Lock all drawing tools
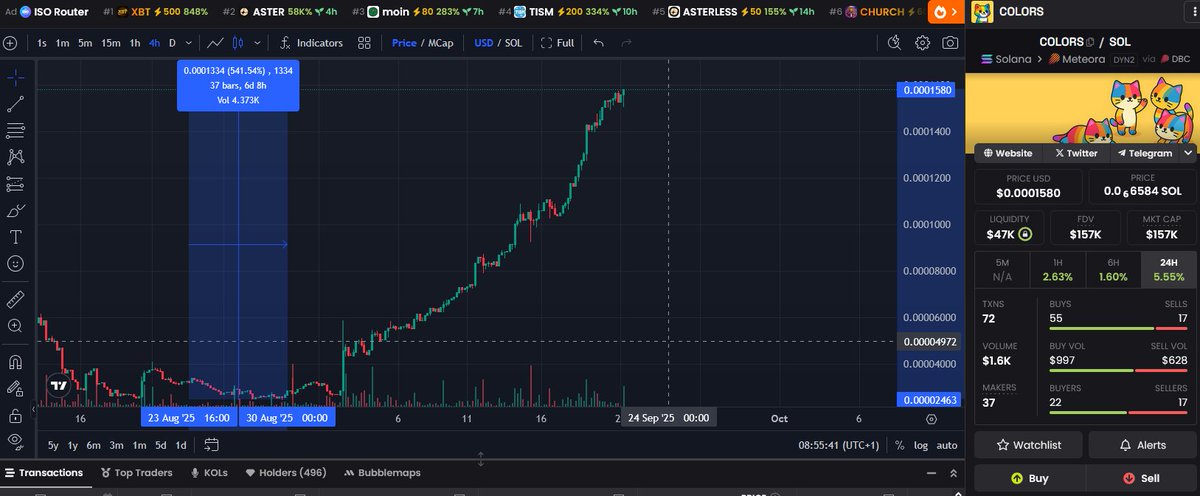 coord(16,415)
